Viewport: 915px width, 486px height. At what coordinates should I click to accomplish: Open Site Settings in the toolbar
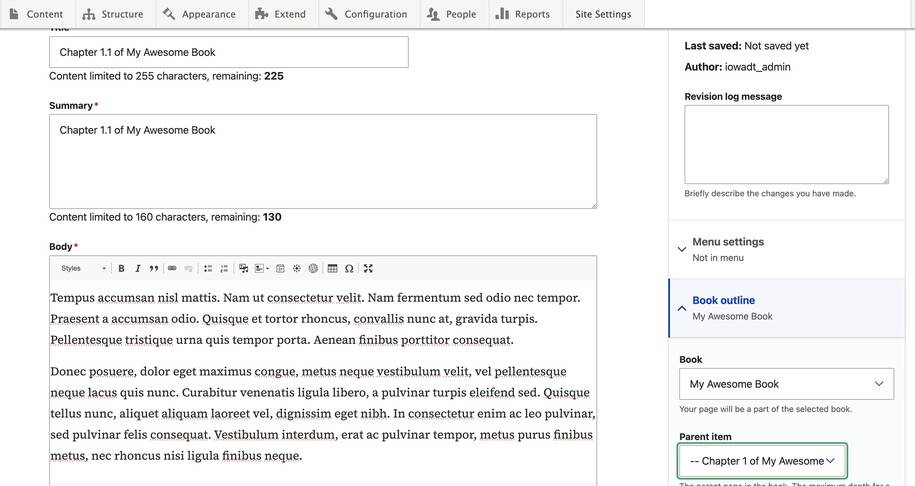click(x=603, y=14)
